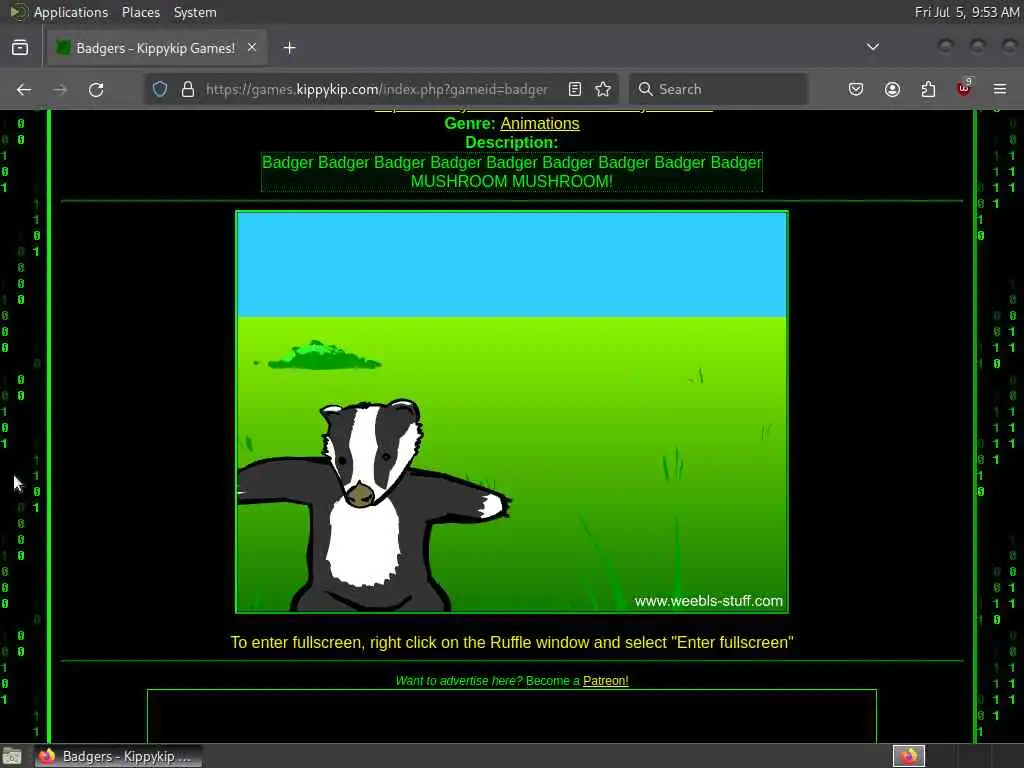Open the Places menu

(x=141, y=12)
